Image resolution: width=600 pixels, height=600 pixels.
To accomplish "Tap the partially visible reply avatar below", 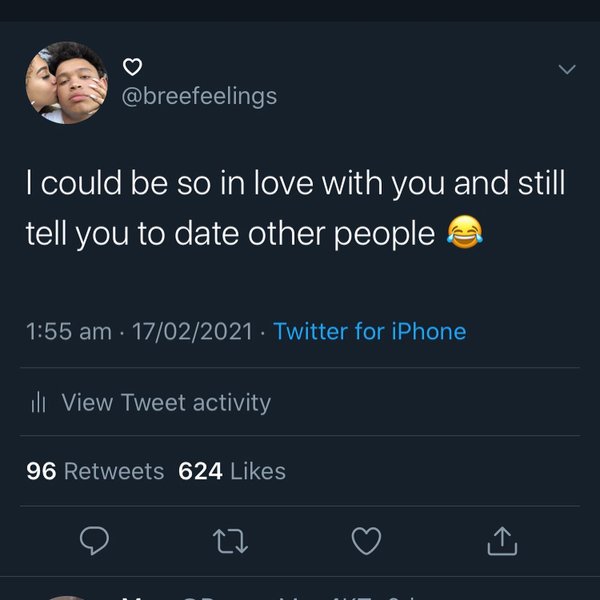I will point(66,596).
